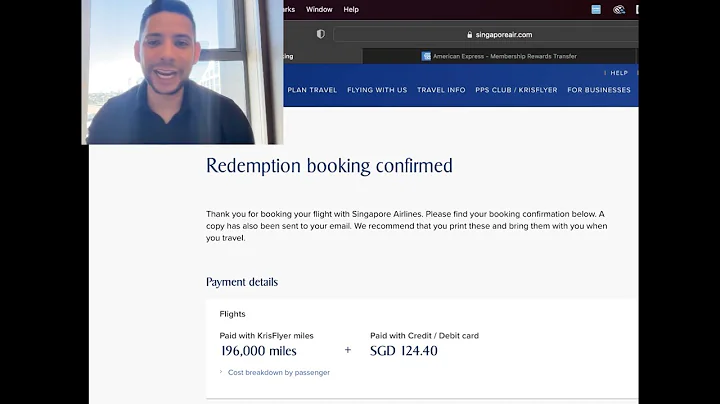Expand Cost breakdown by passenger chevron
The width and height of the screenshot is (720, 404).
(x=221, y=373)
